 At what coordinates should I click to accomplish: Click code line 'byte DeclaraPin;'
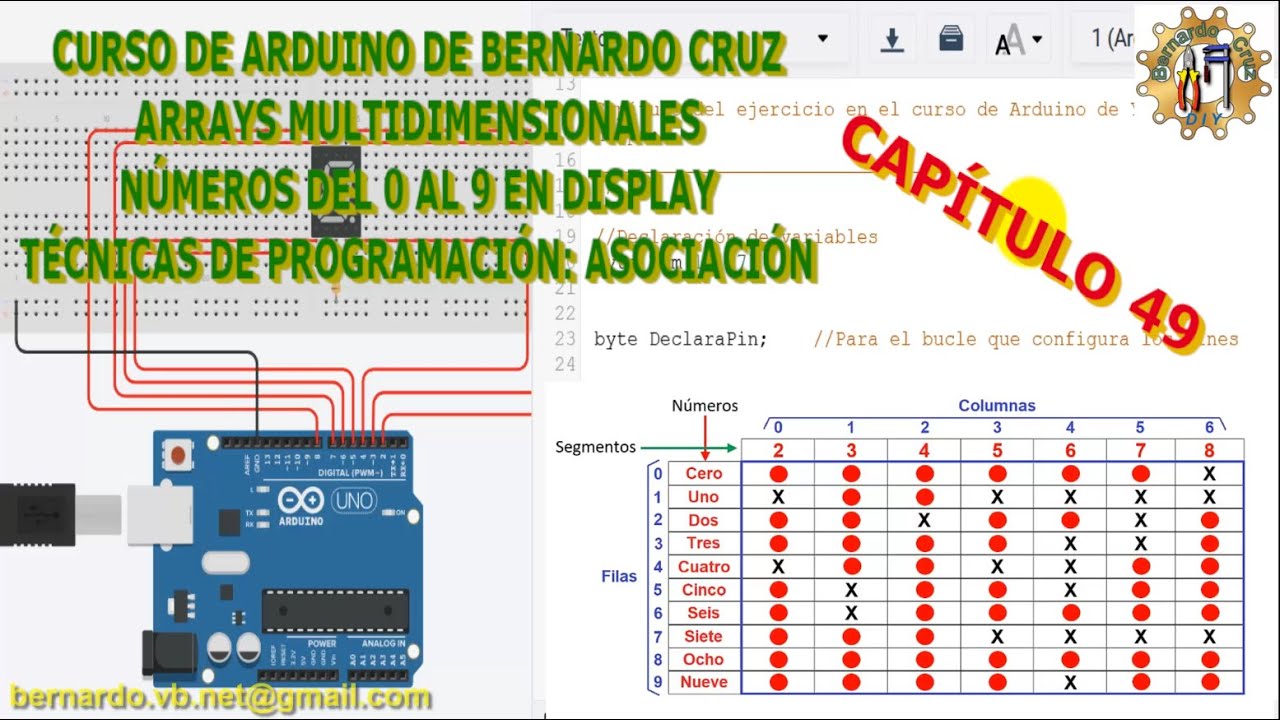(680, 339)
